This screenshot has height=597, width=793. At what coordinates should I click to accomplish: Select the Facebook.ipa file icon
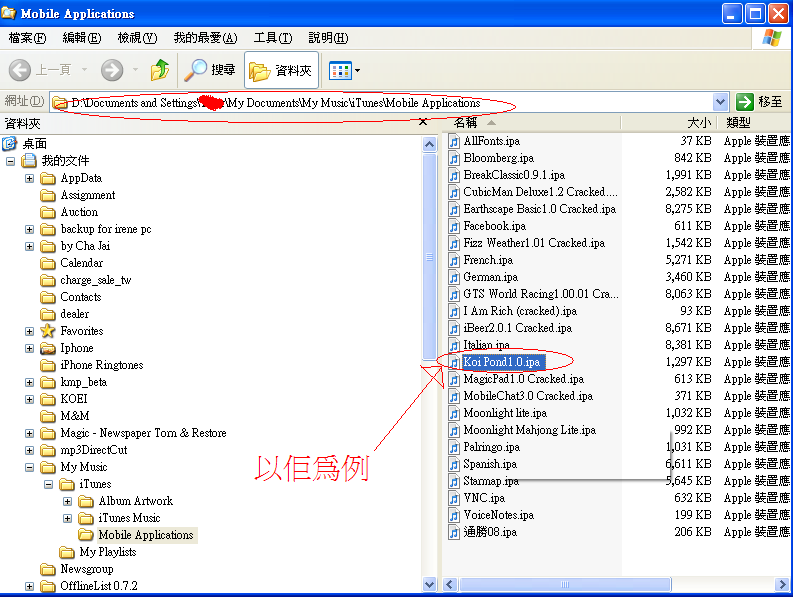[454, 226]
